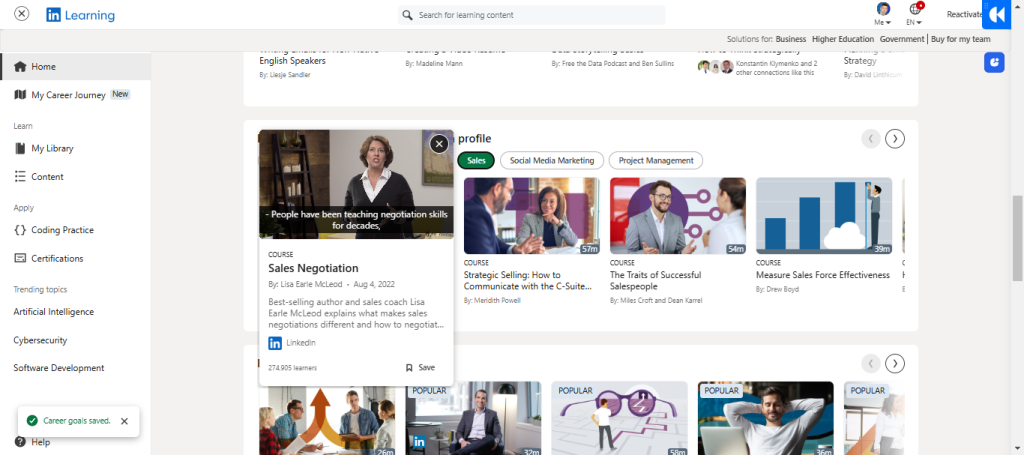Open Software Development trending topic

59,368
